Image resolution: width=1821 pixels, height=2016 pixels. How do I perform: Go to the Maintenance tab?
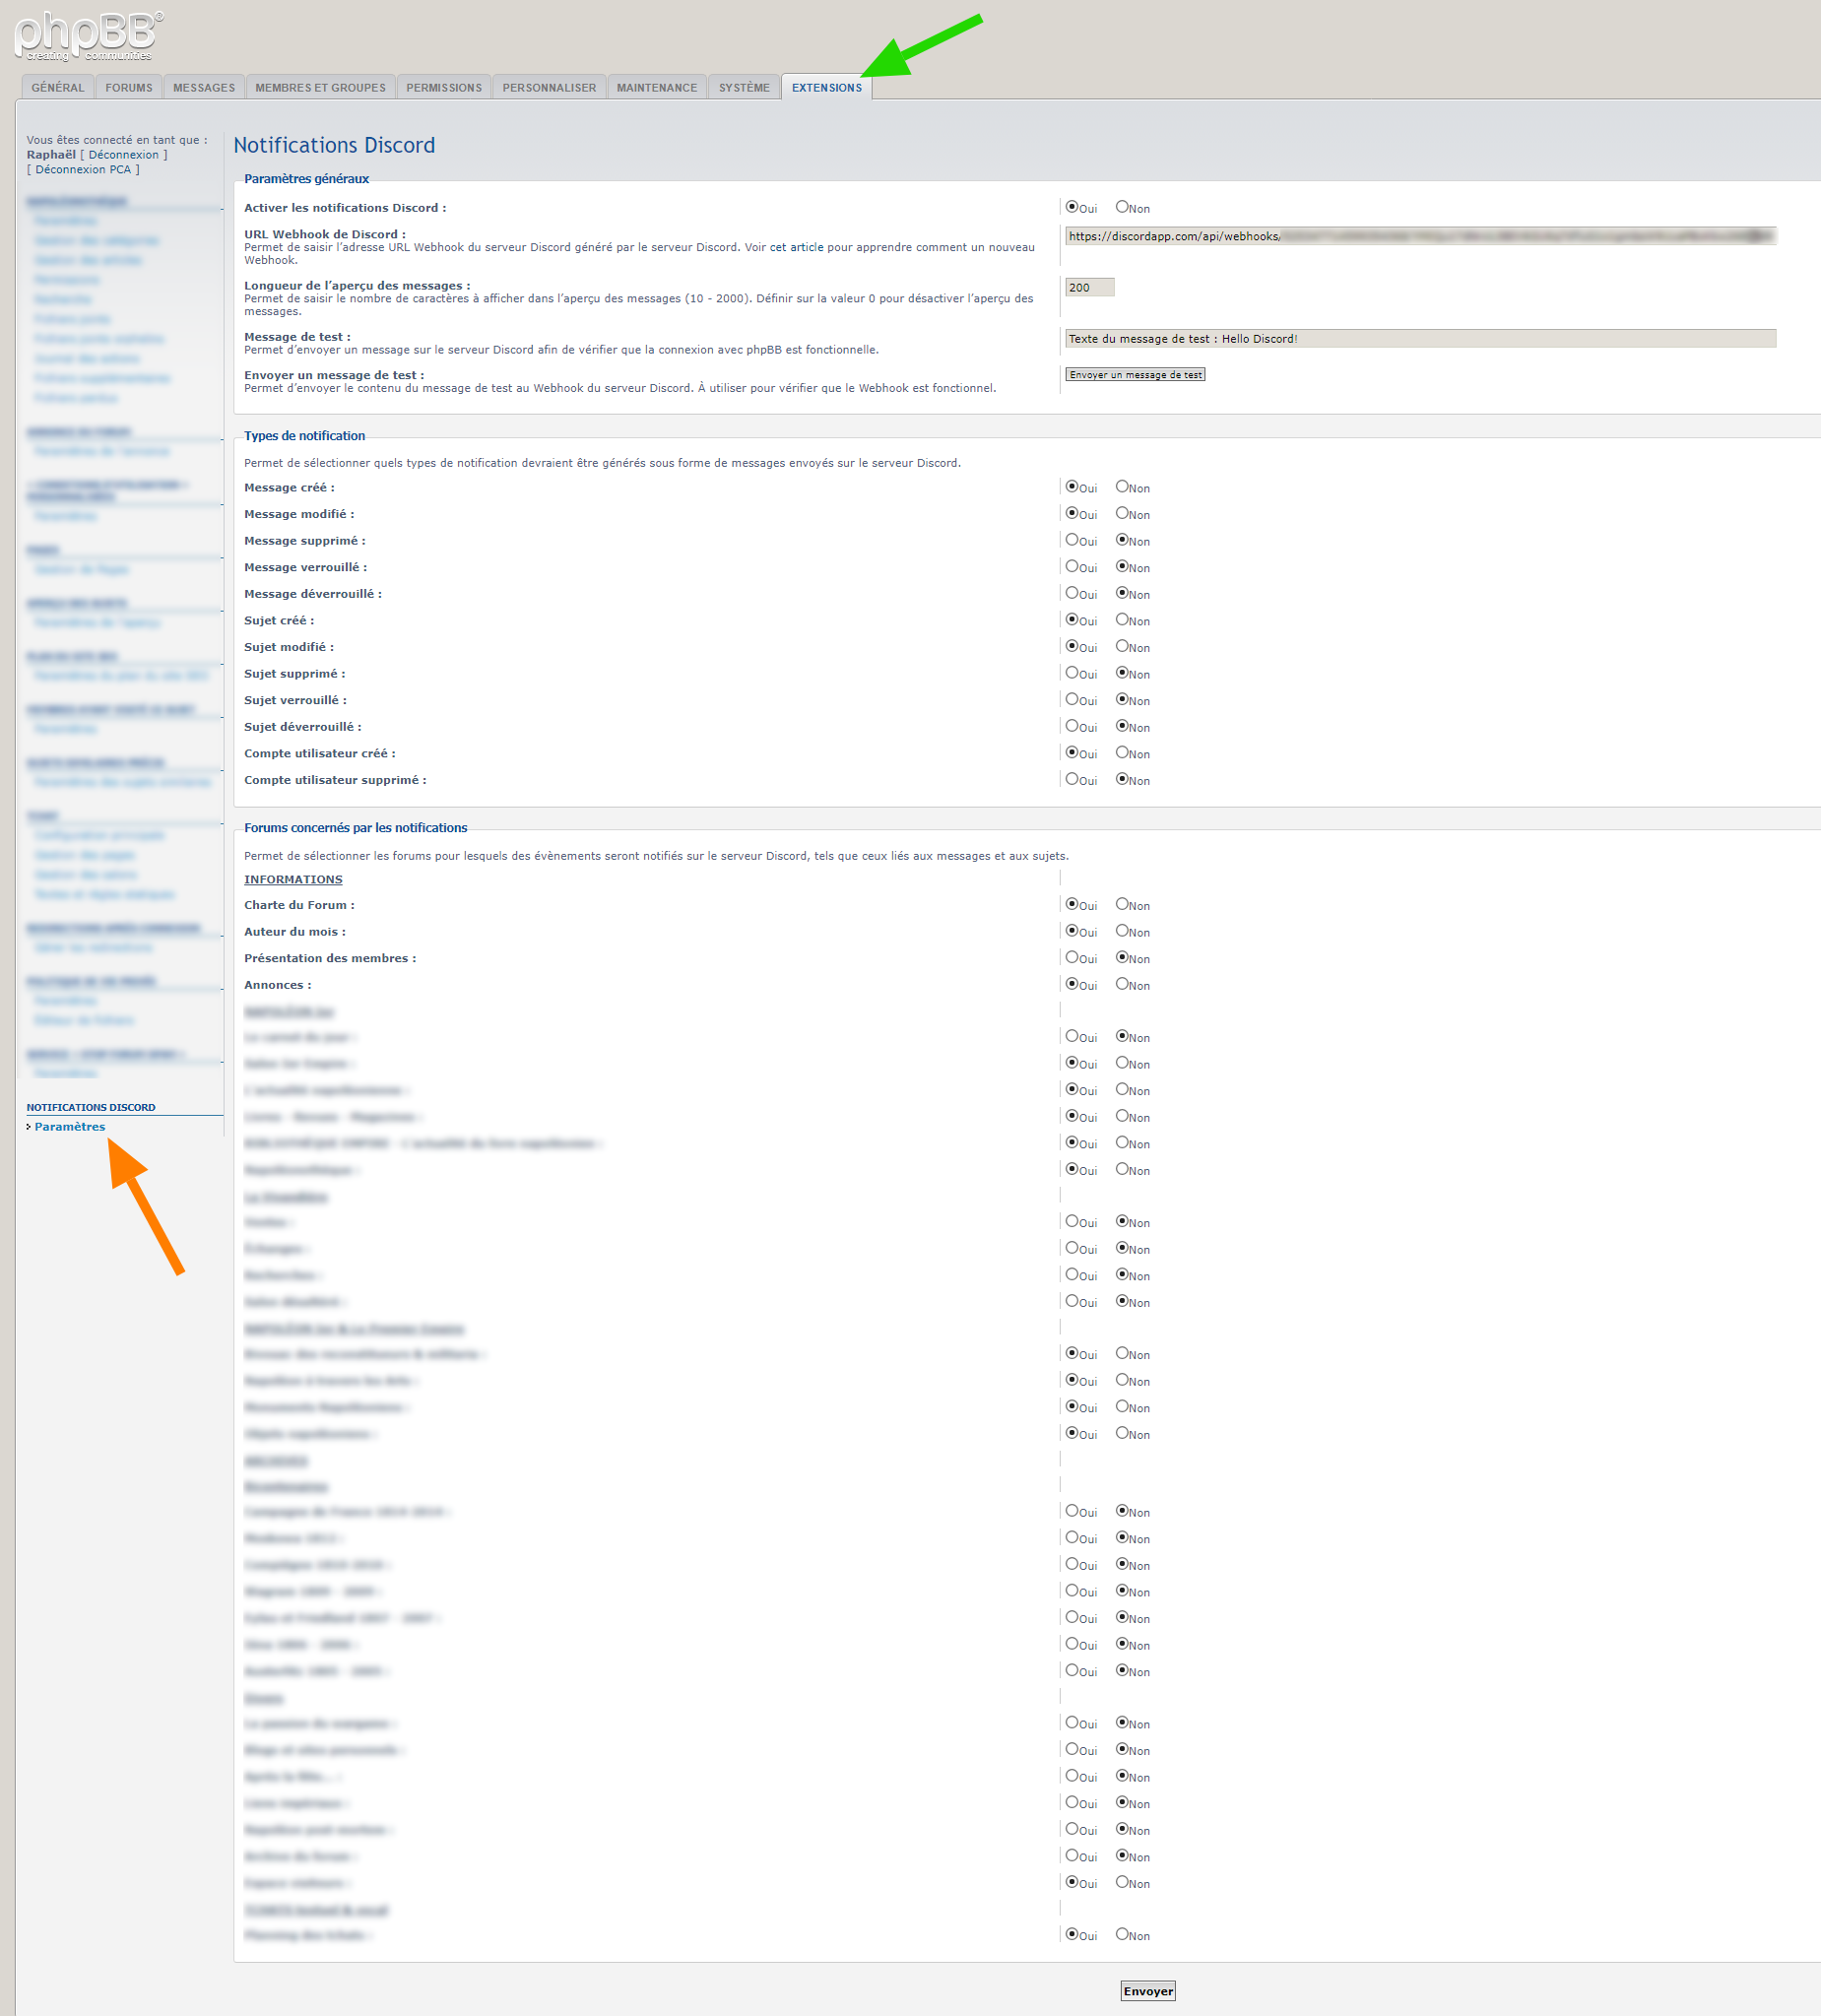[x=656, y=88]
